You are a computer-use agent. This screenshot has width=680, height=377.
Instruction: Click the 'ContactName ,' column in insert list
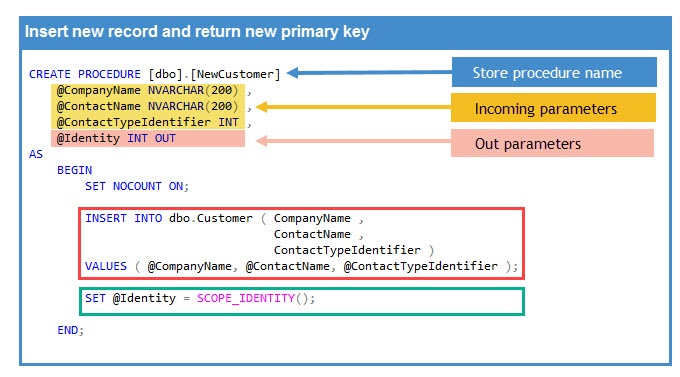319,234
